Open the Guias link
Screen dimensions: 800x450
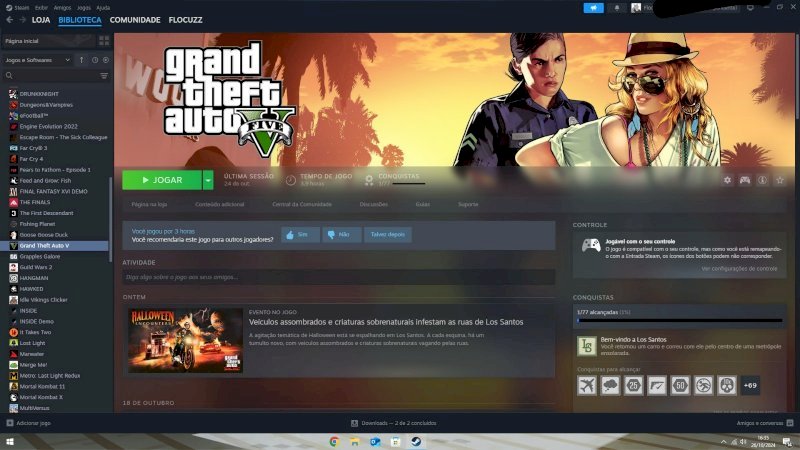[422, 205]
